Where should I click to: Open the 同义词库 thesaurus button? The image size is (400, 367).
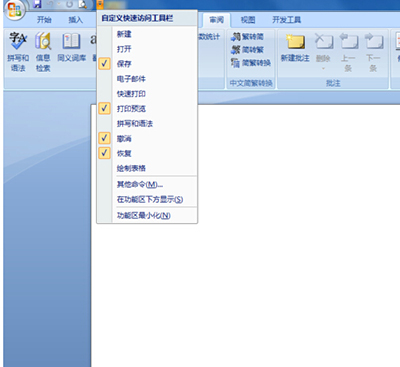(71, 48)
